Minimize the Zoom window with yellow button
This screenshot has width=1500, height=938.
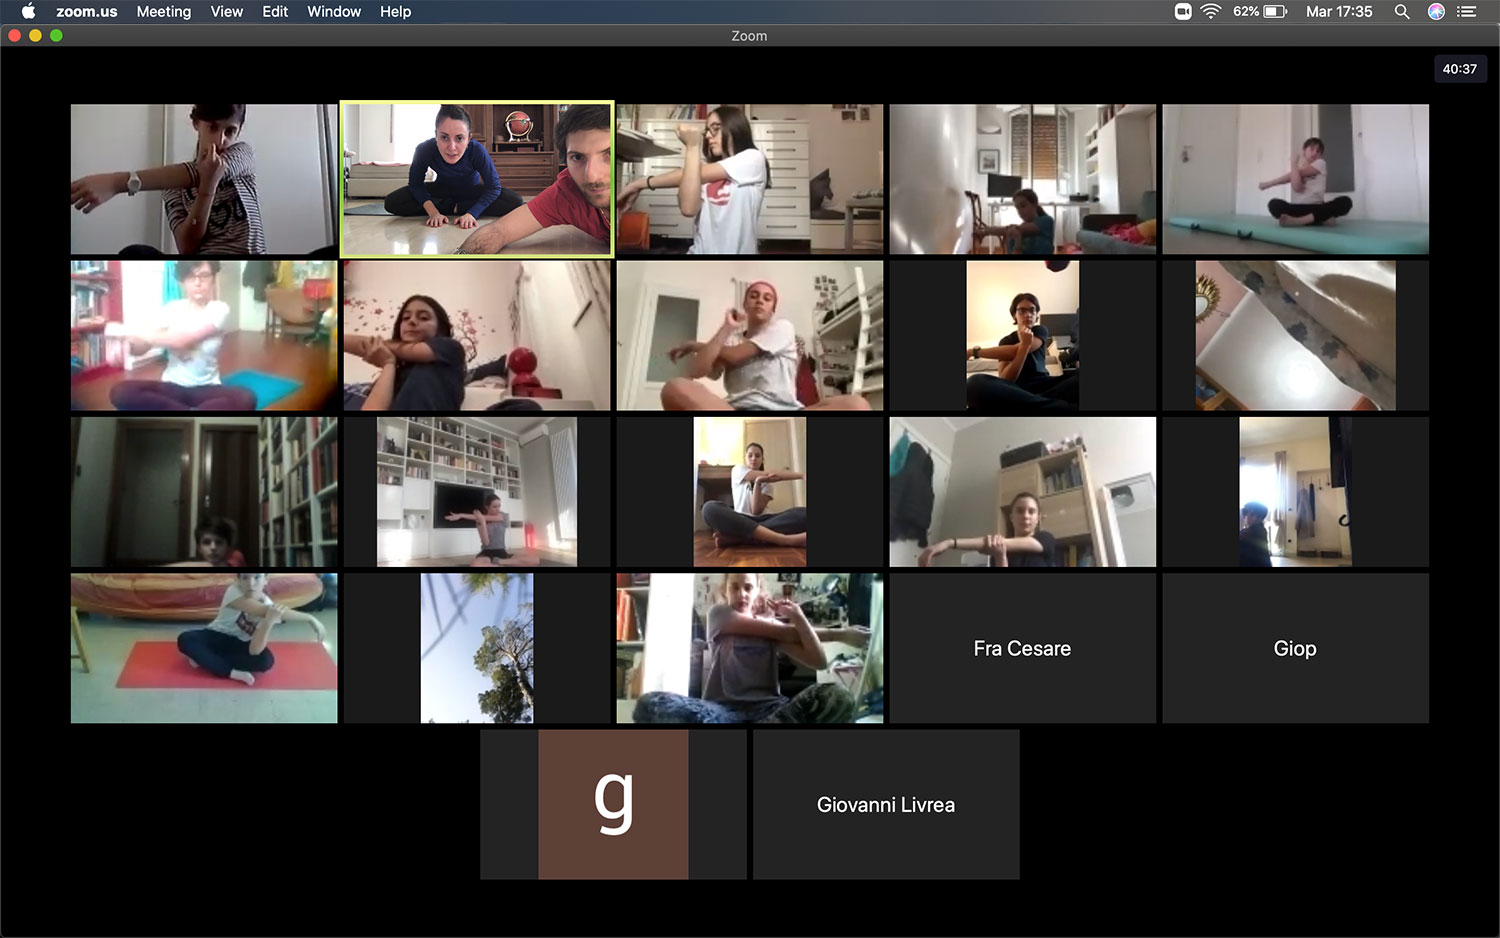click(35, 35)
